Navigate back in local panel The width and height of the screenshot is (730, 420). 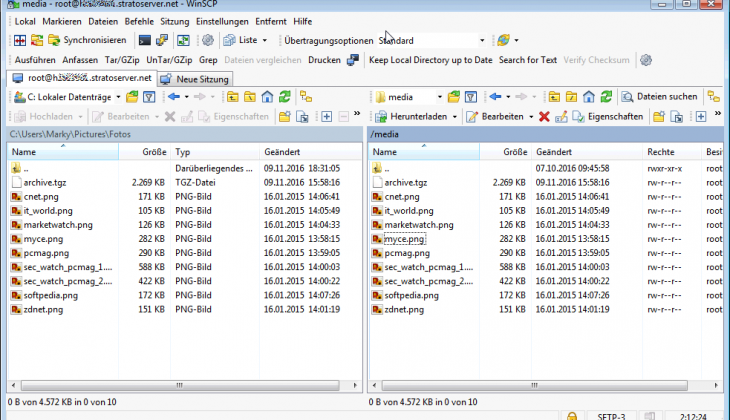pos(174,97)
